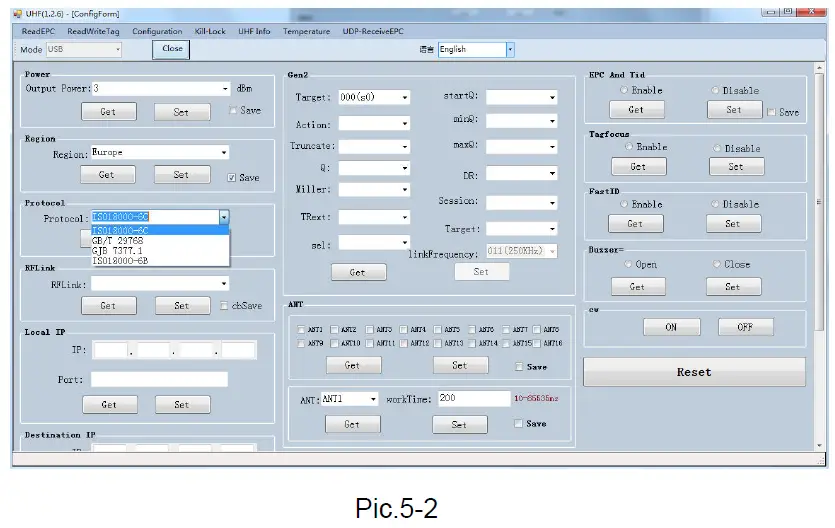
Task: Click Get in the Power section
Action: click(109, 112)
